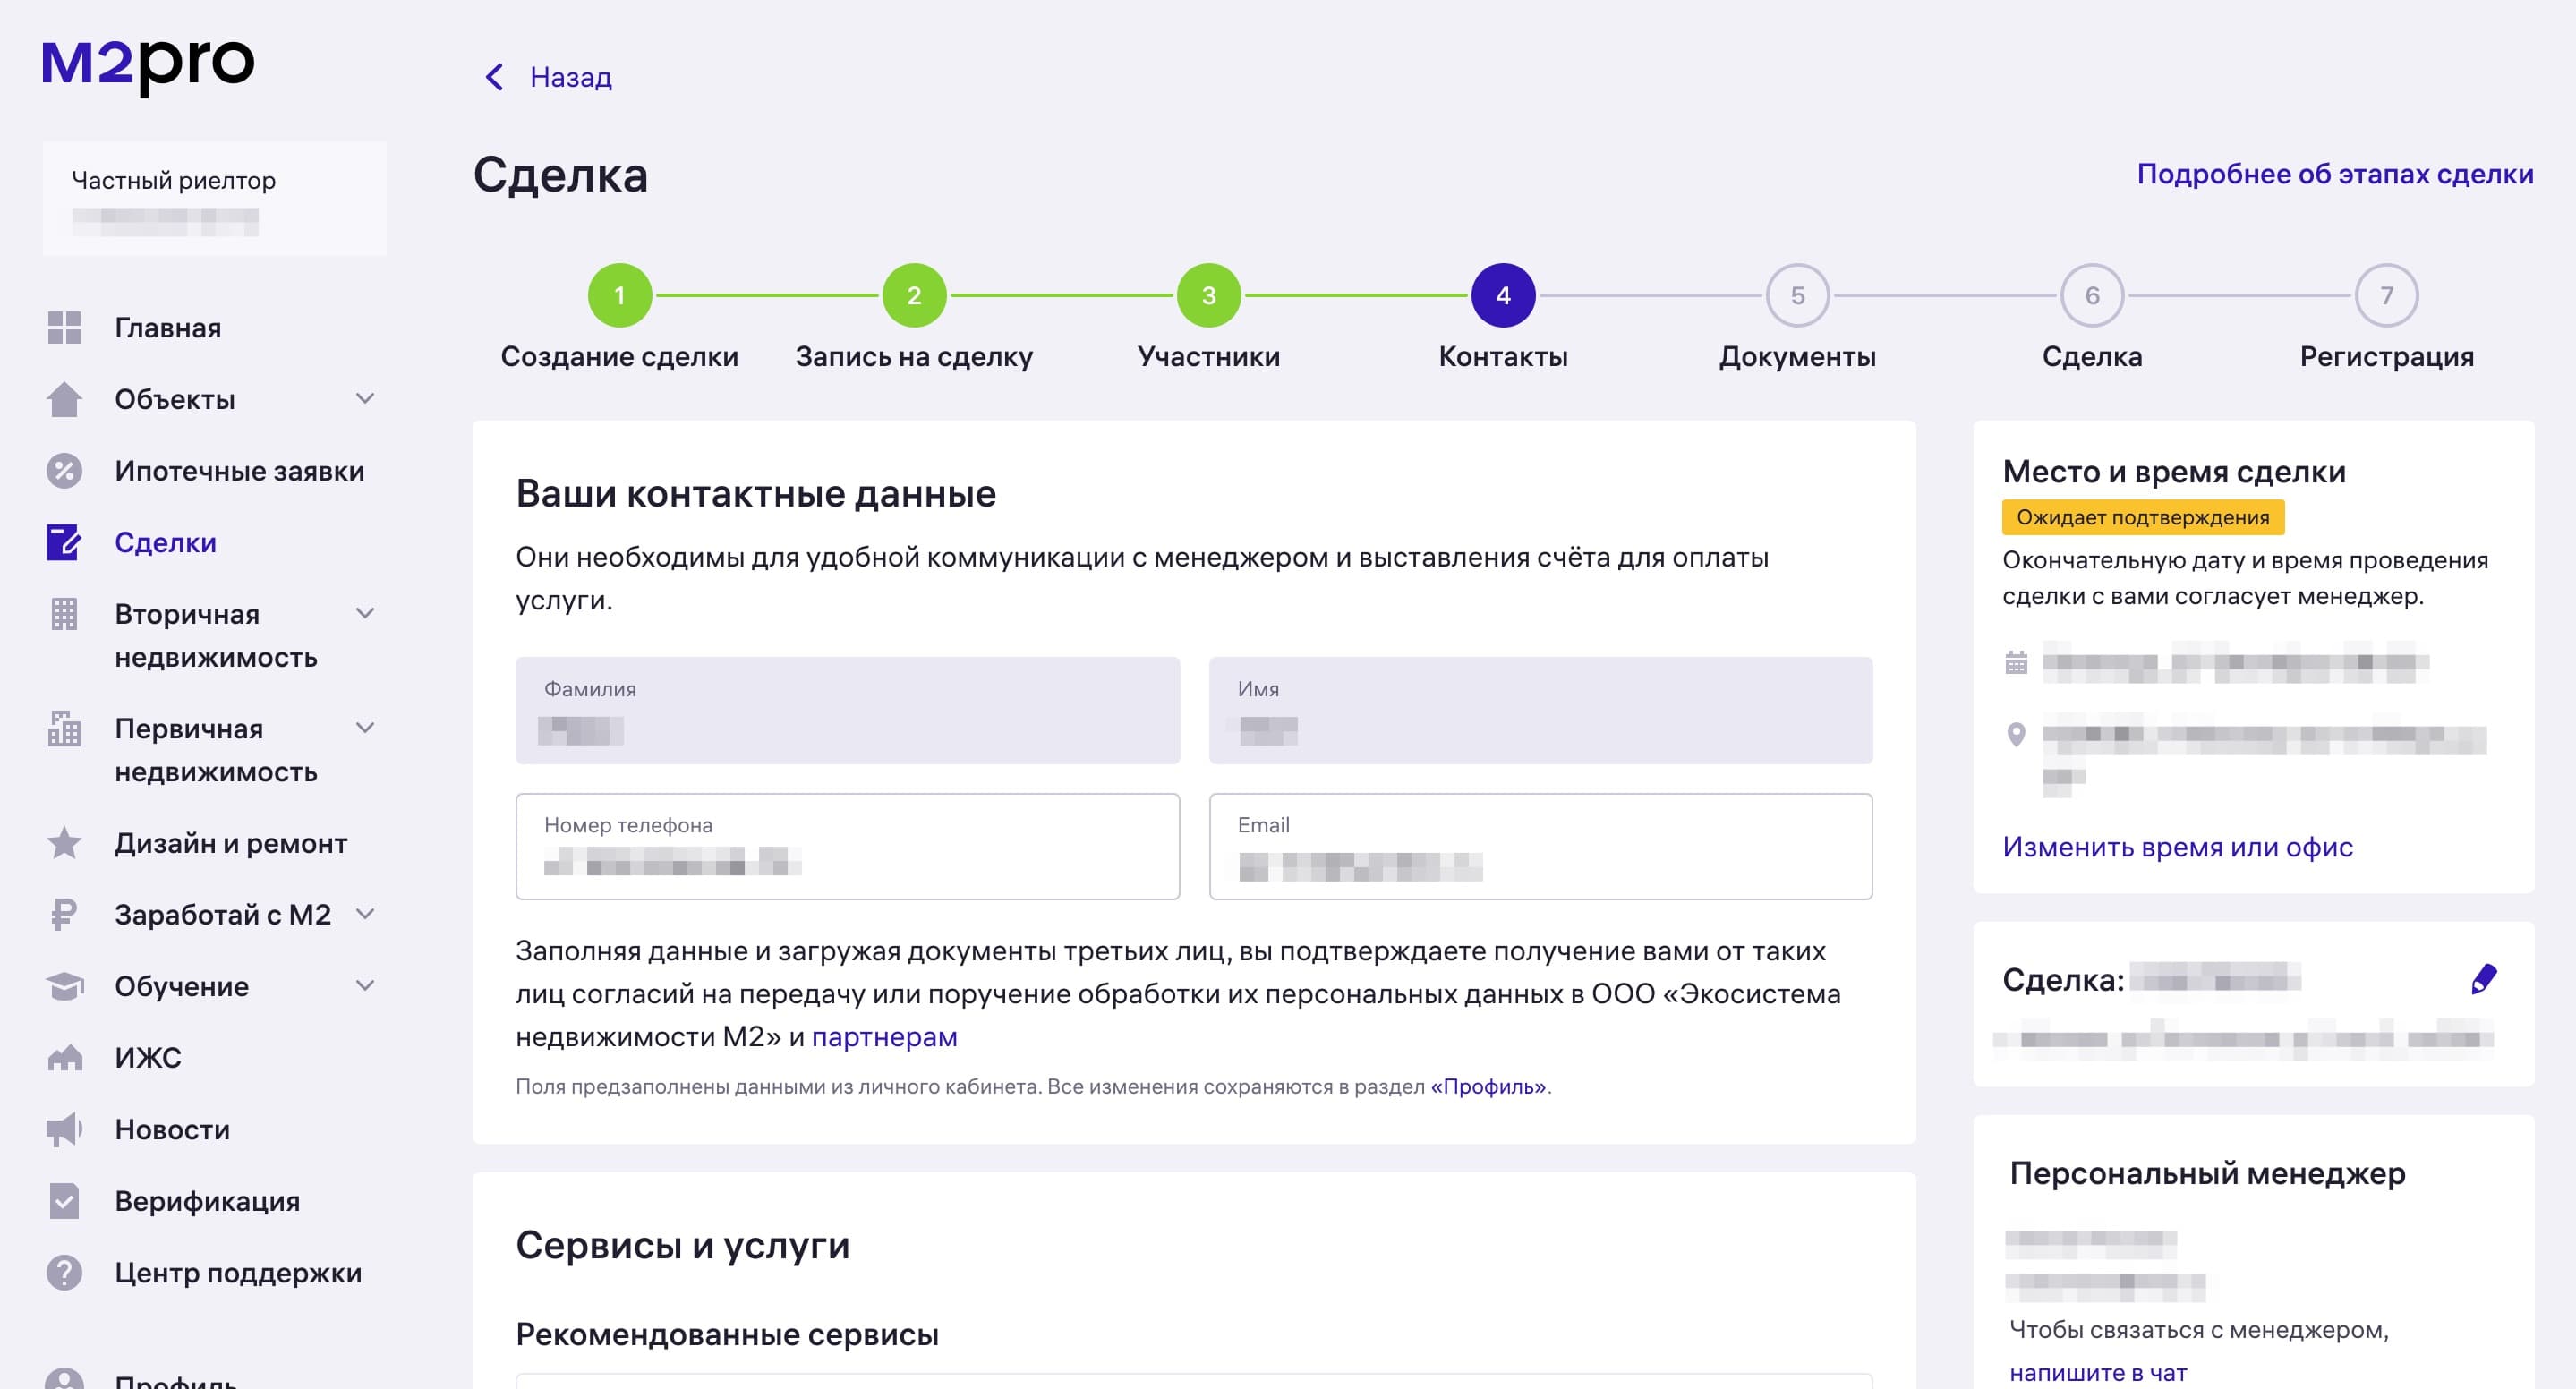Click the Сервисы и услуги heading
This screenshot has height=1389, width=2576.
pos(683,1245)
